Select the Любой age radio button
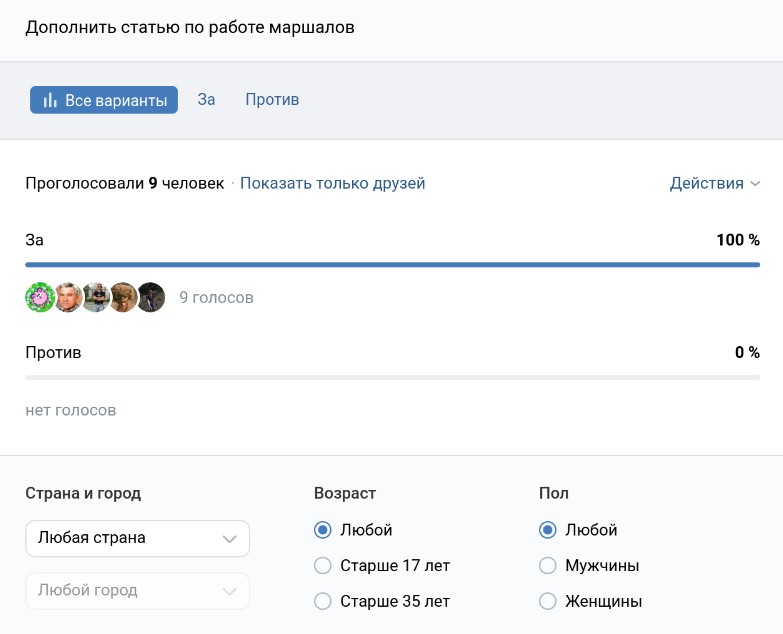 (x=323, y=530)
